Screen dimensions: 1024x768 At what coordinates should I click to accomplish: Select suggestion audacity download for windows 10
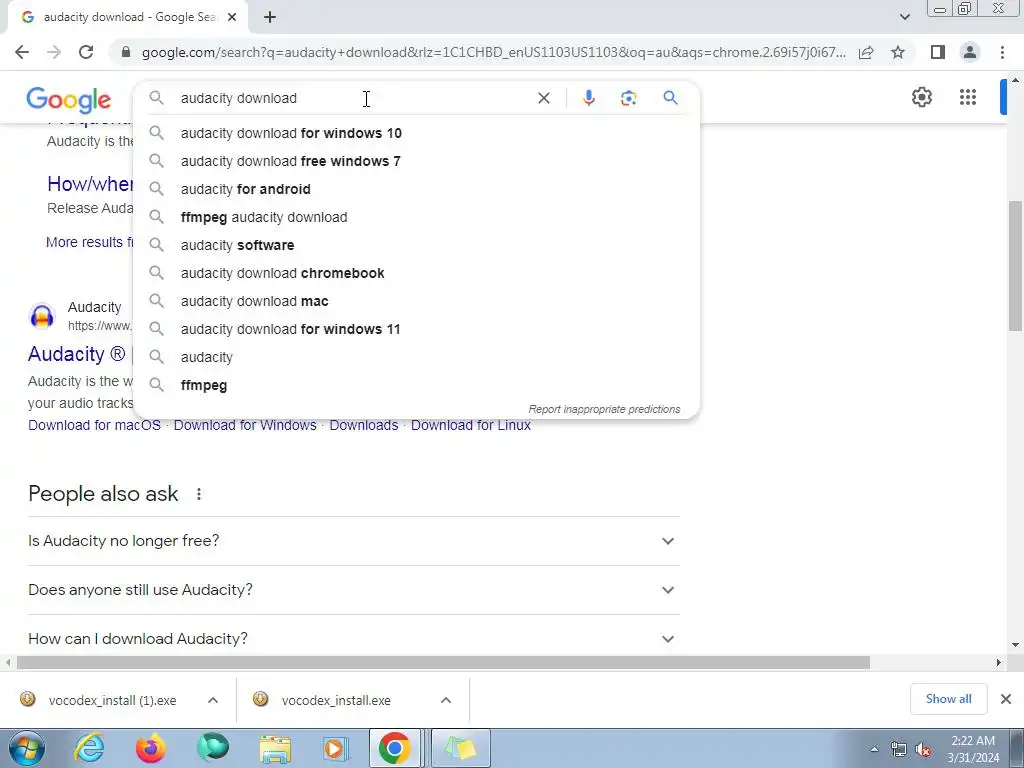(416, 133)
